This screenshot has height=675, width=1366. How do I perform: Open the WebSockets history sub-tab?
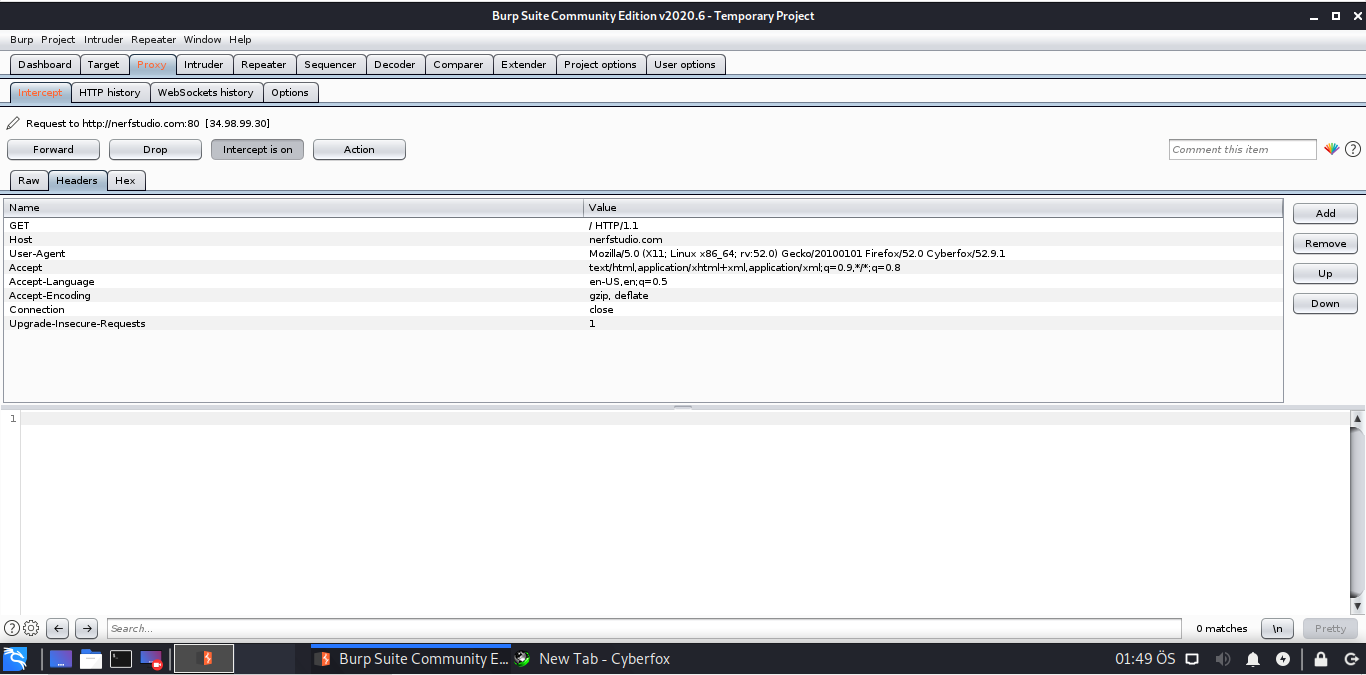206,92
